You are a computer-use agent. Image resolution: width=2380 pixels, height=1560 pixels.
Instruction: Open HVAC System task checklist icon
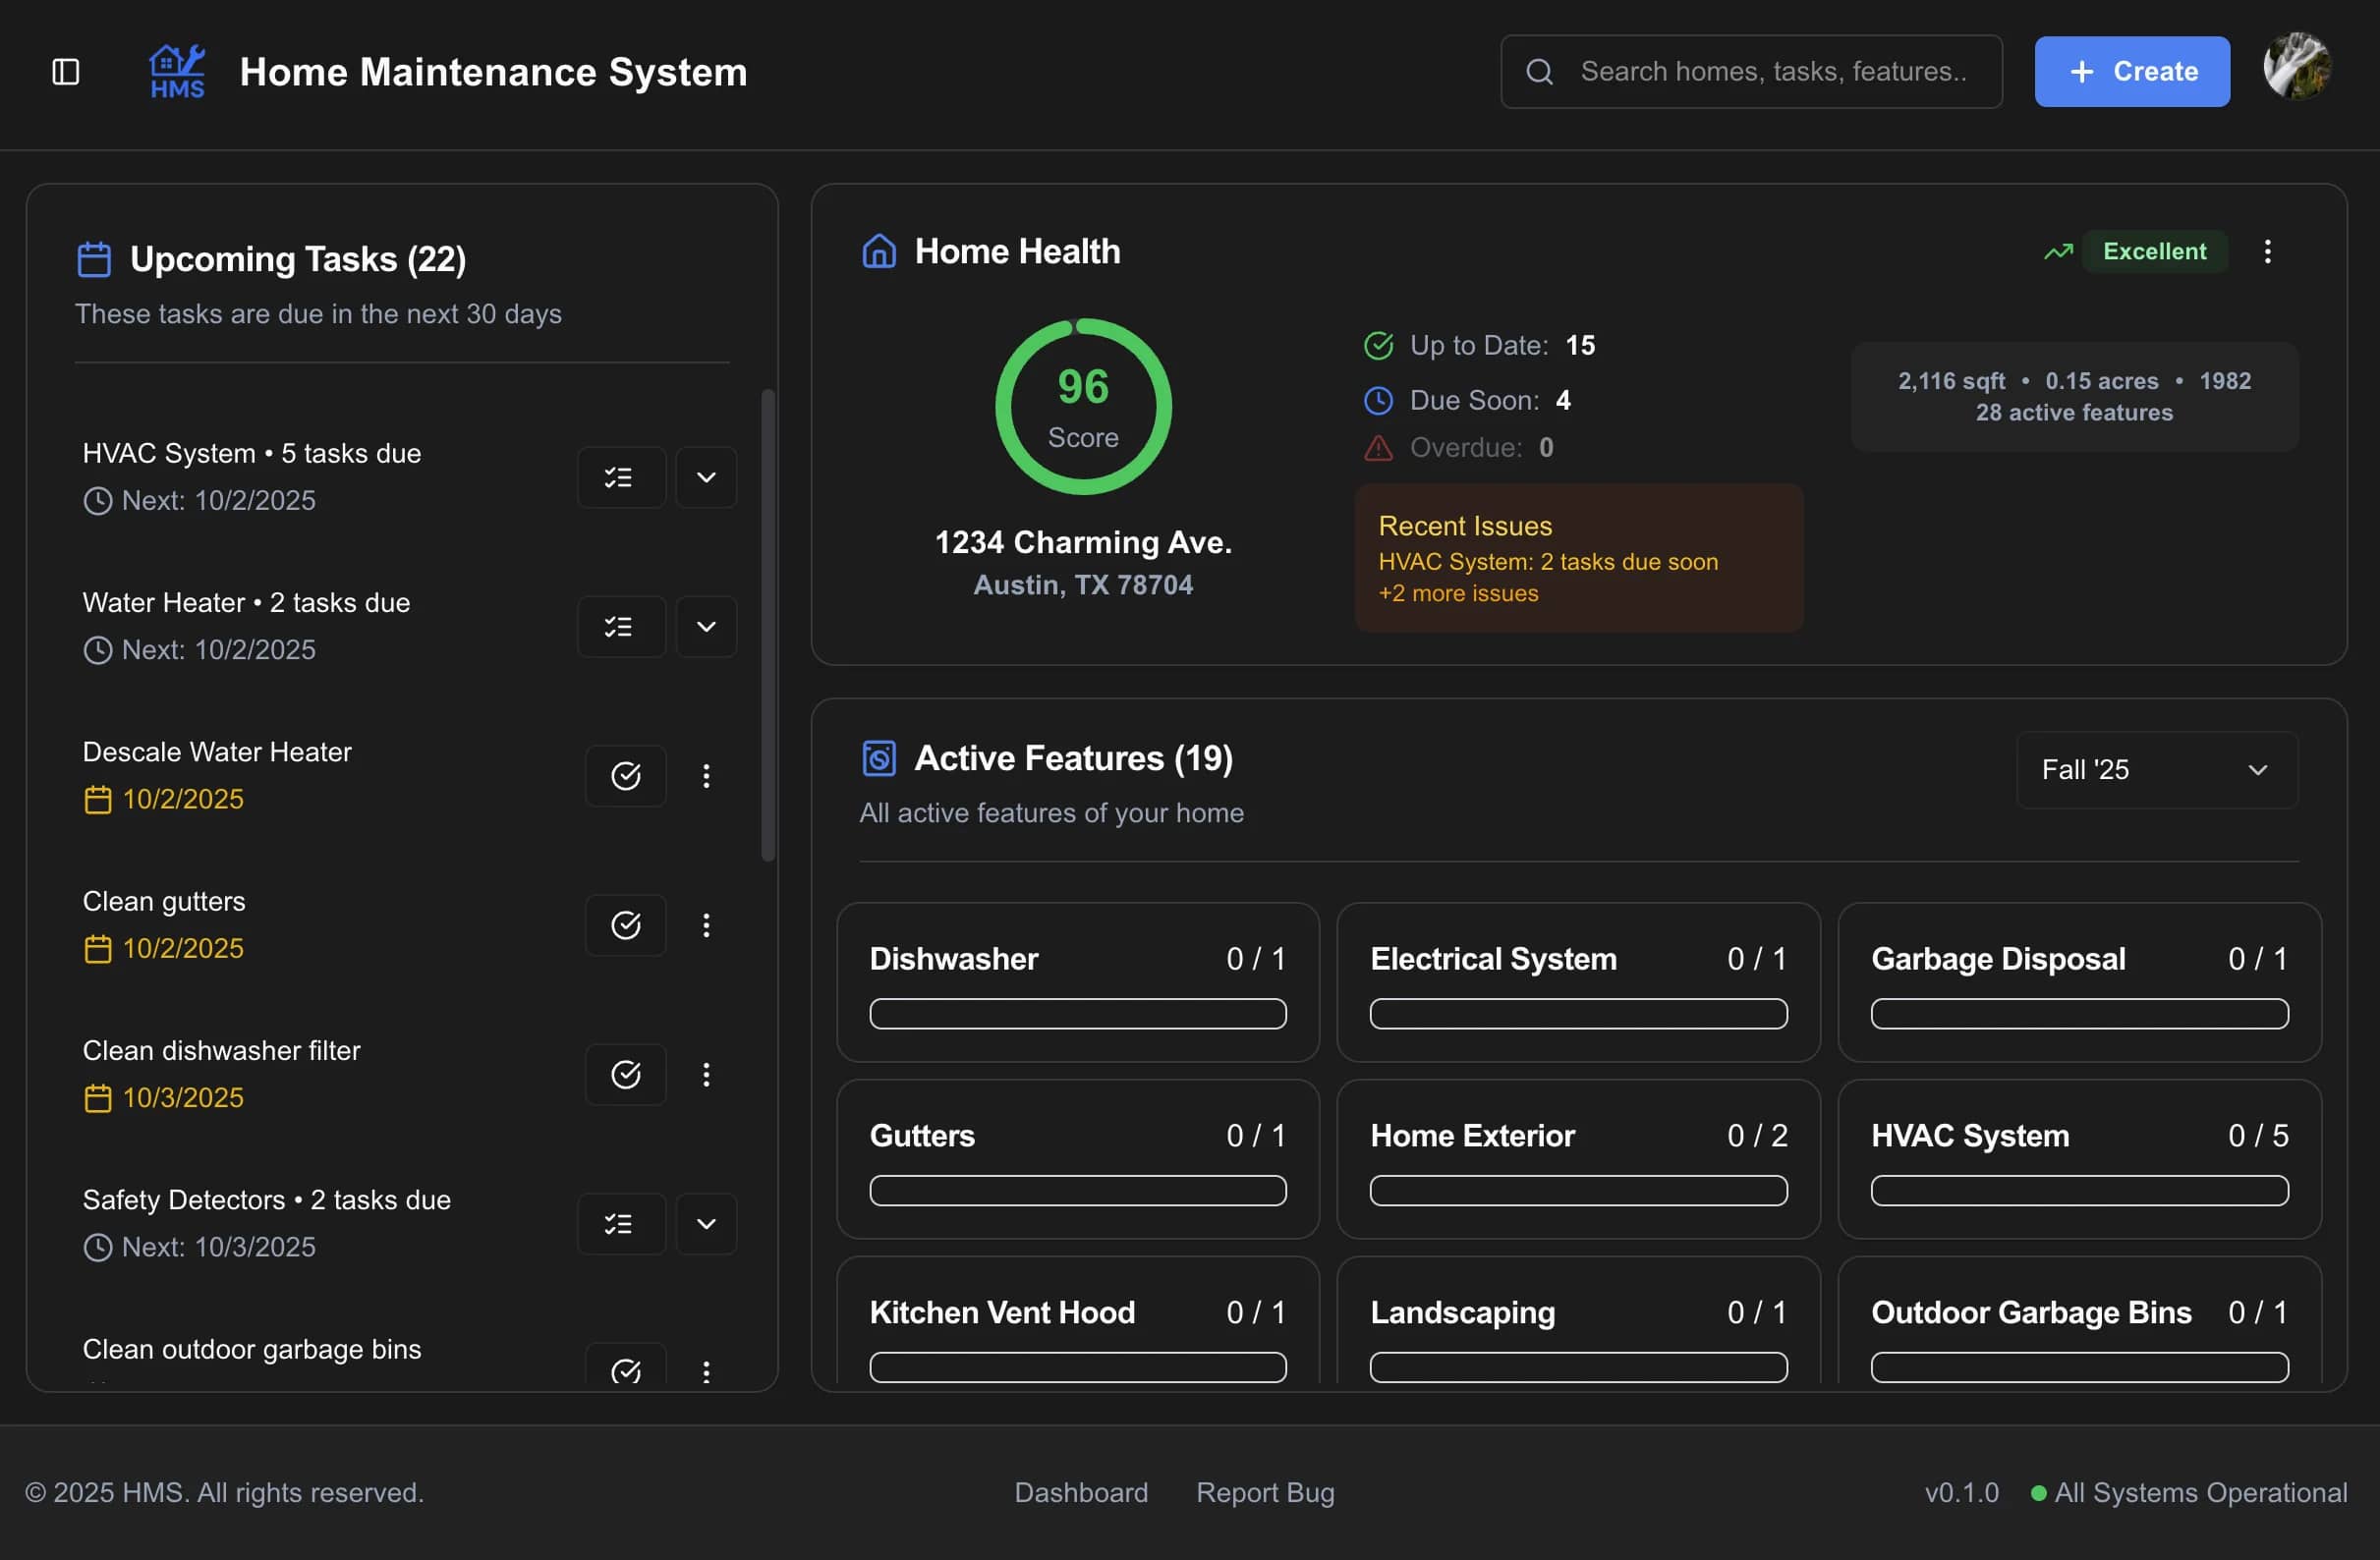click(620, 477)
